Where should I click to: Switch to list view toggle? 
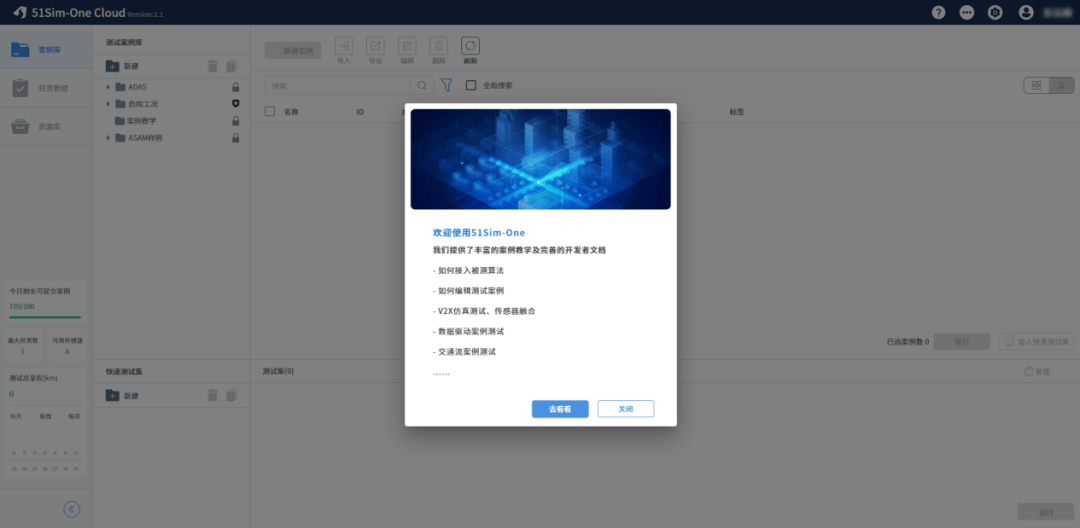[x=1061, y=85]
